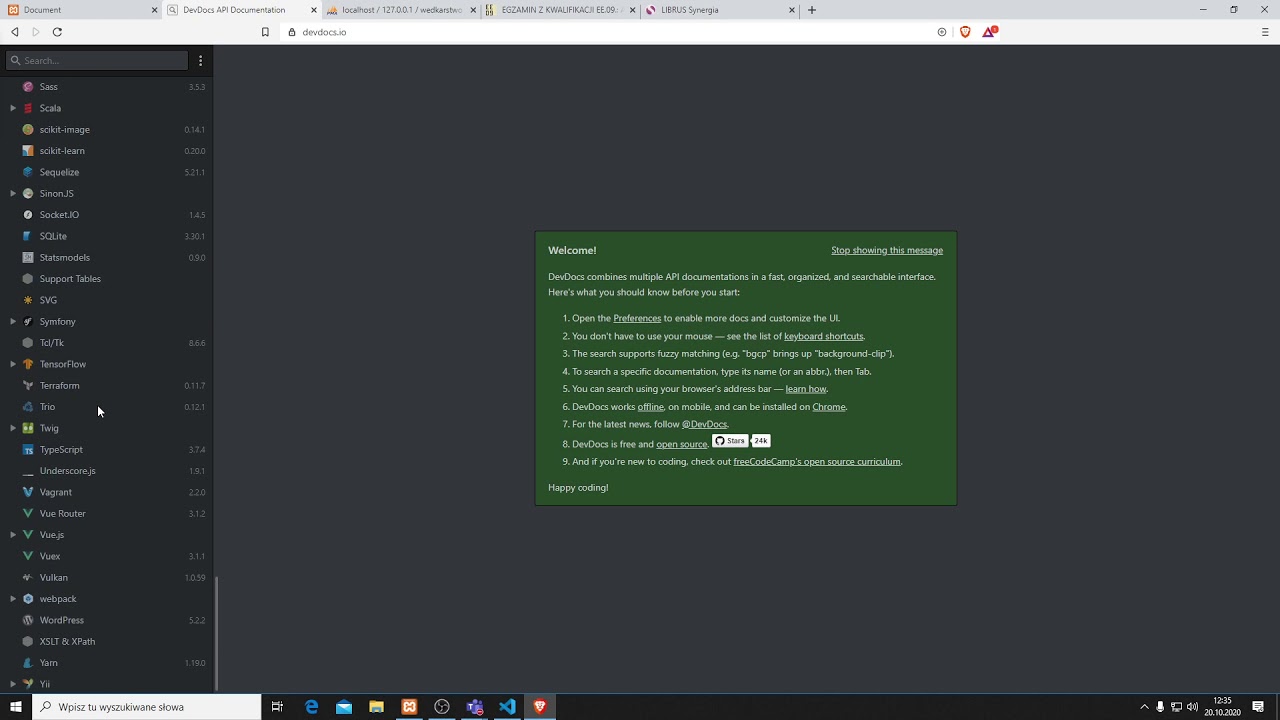Open the open source link
The width and height of the screenshot is (1280, 720).
[682, 444]
